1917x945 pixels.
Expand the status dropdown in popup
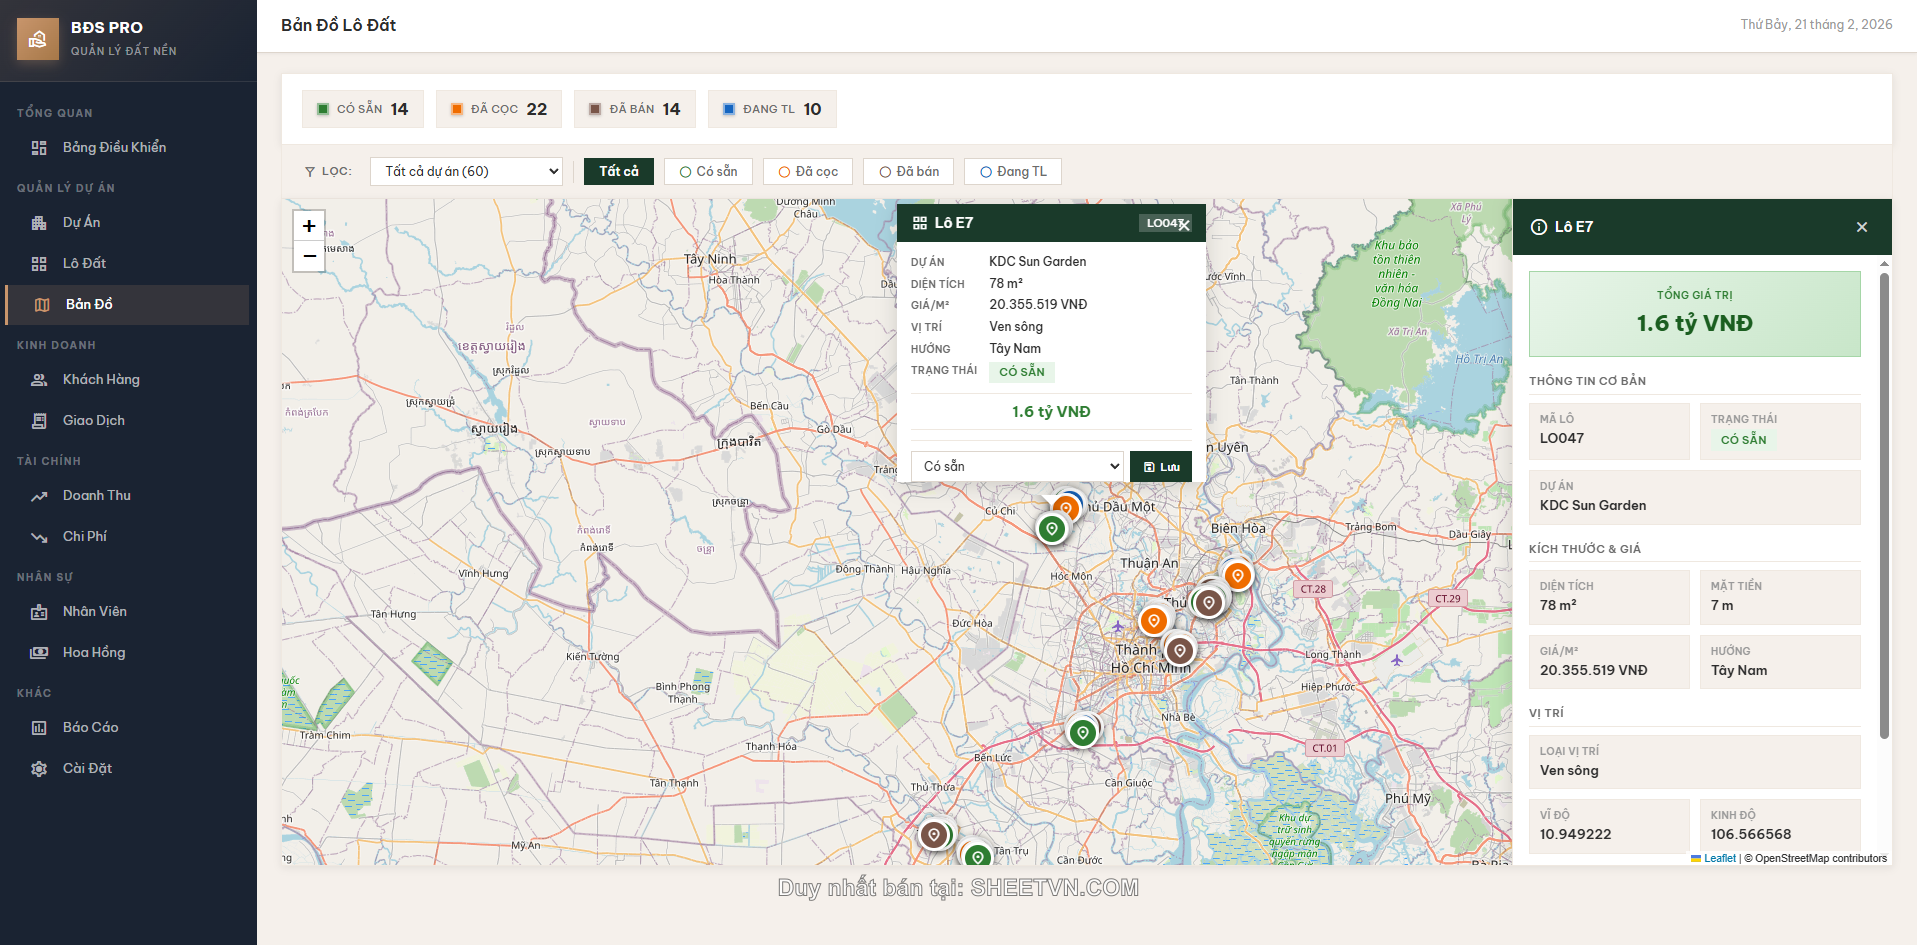coord(1017,467)
